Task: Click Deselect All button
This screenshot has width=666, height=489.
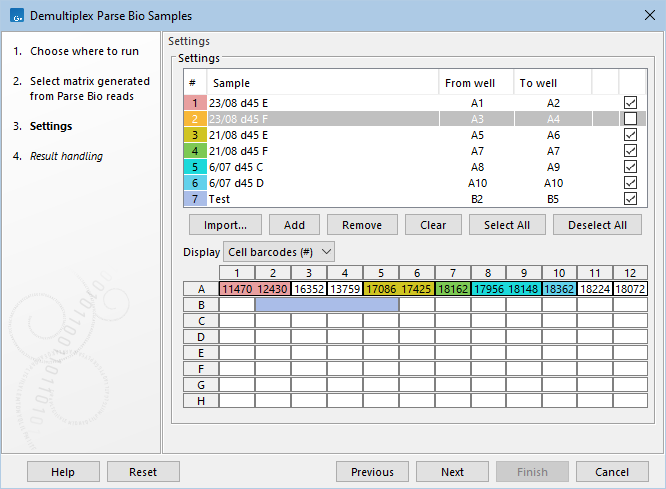Action: pos(597,225)
